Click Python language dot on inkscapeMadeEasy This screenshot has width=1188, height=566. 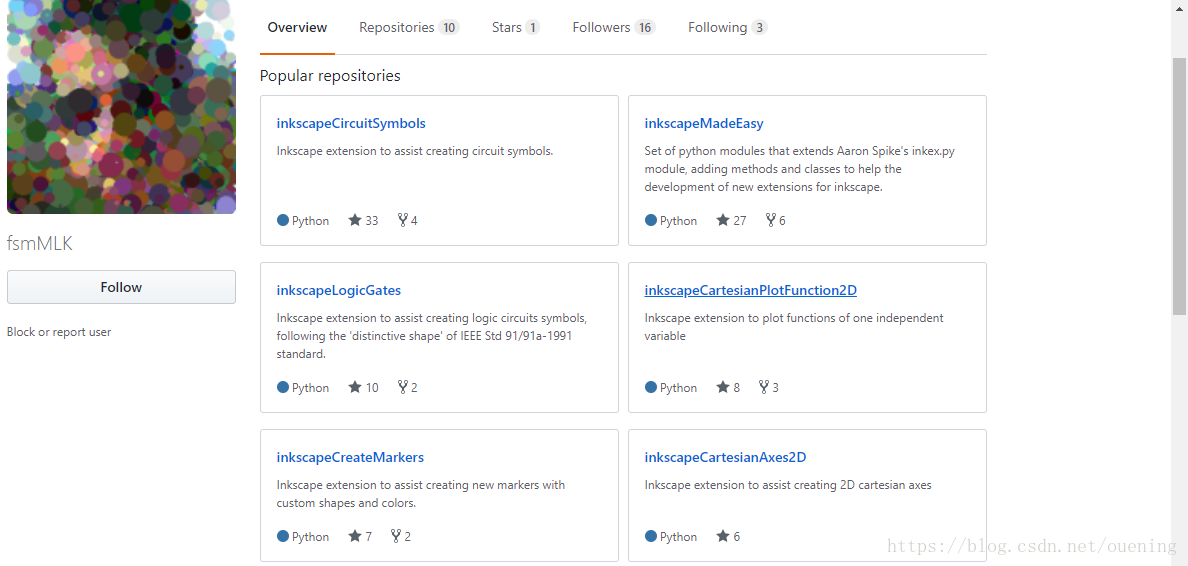[x=651, y=220]
